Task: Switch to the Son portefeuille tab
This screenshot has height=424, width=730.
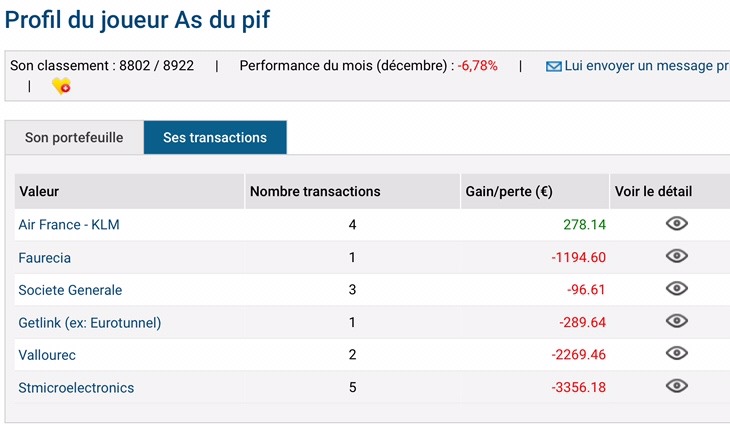Action: point(74,138)
